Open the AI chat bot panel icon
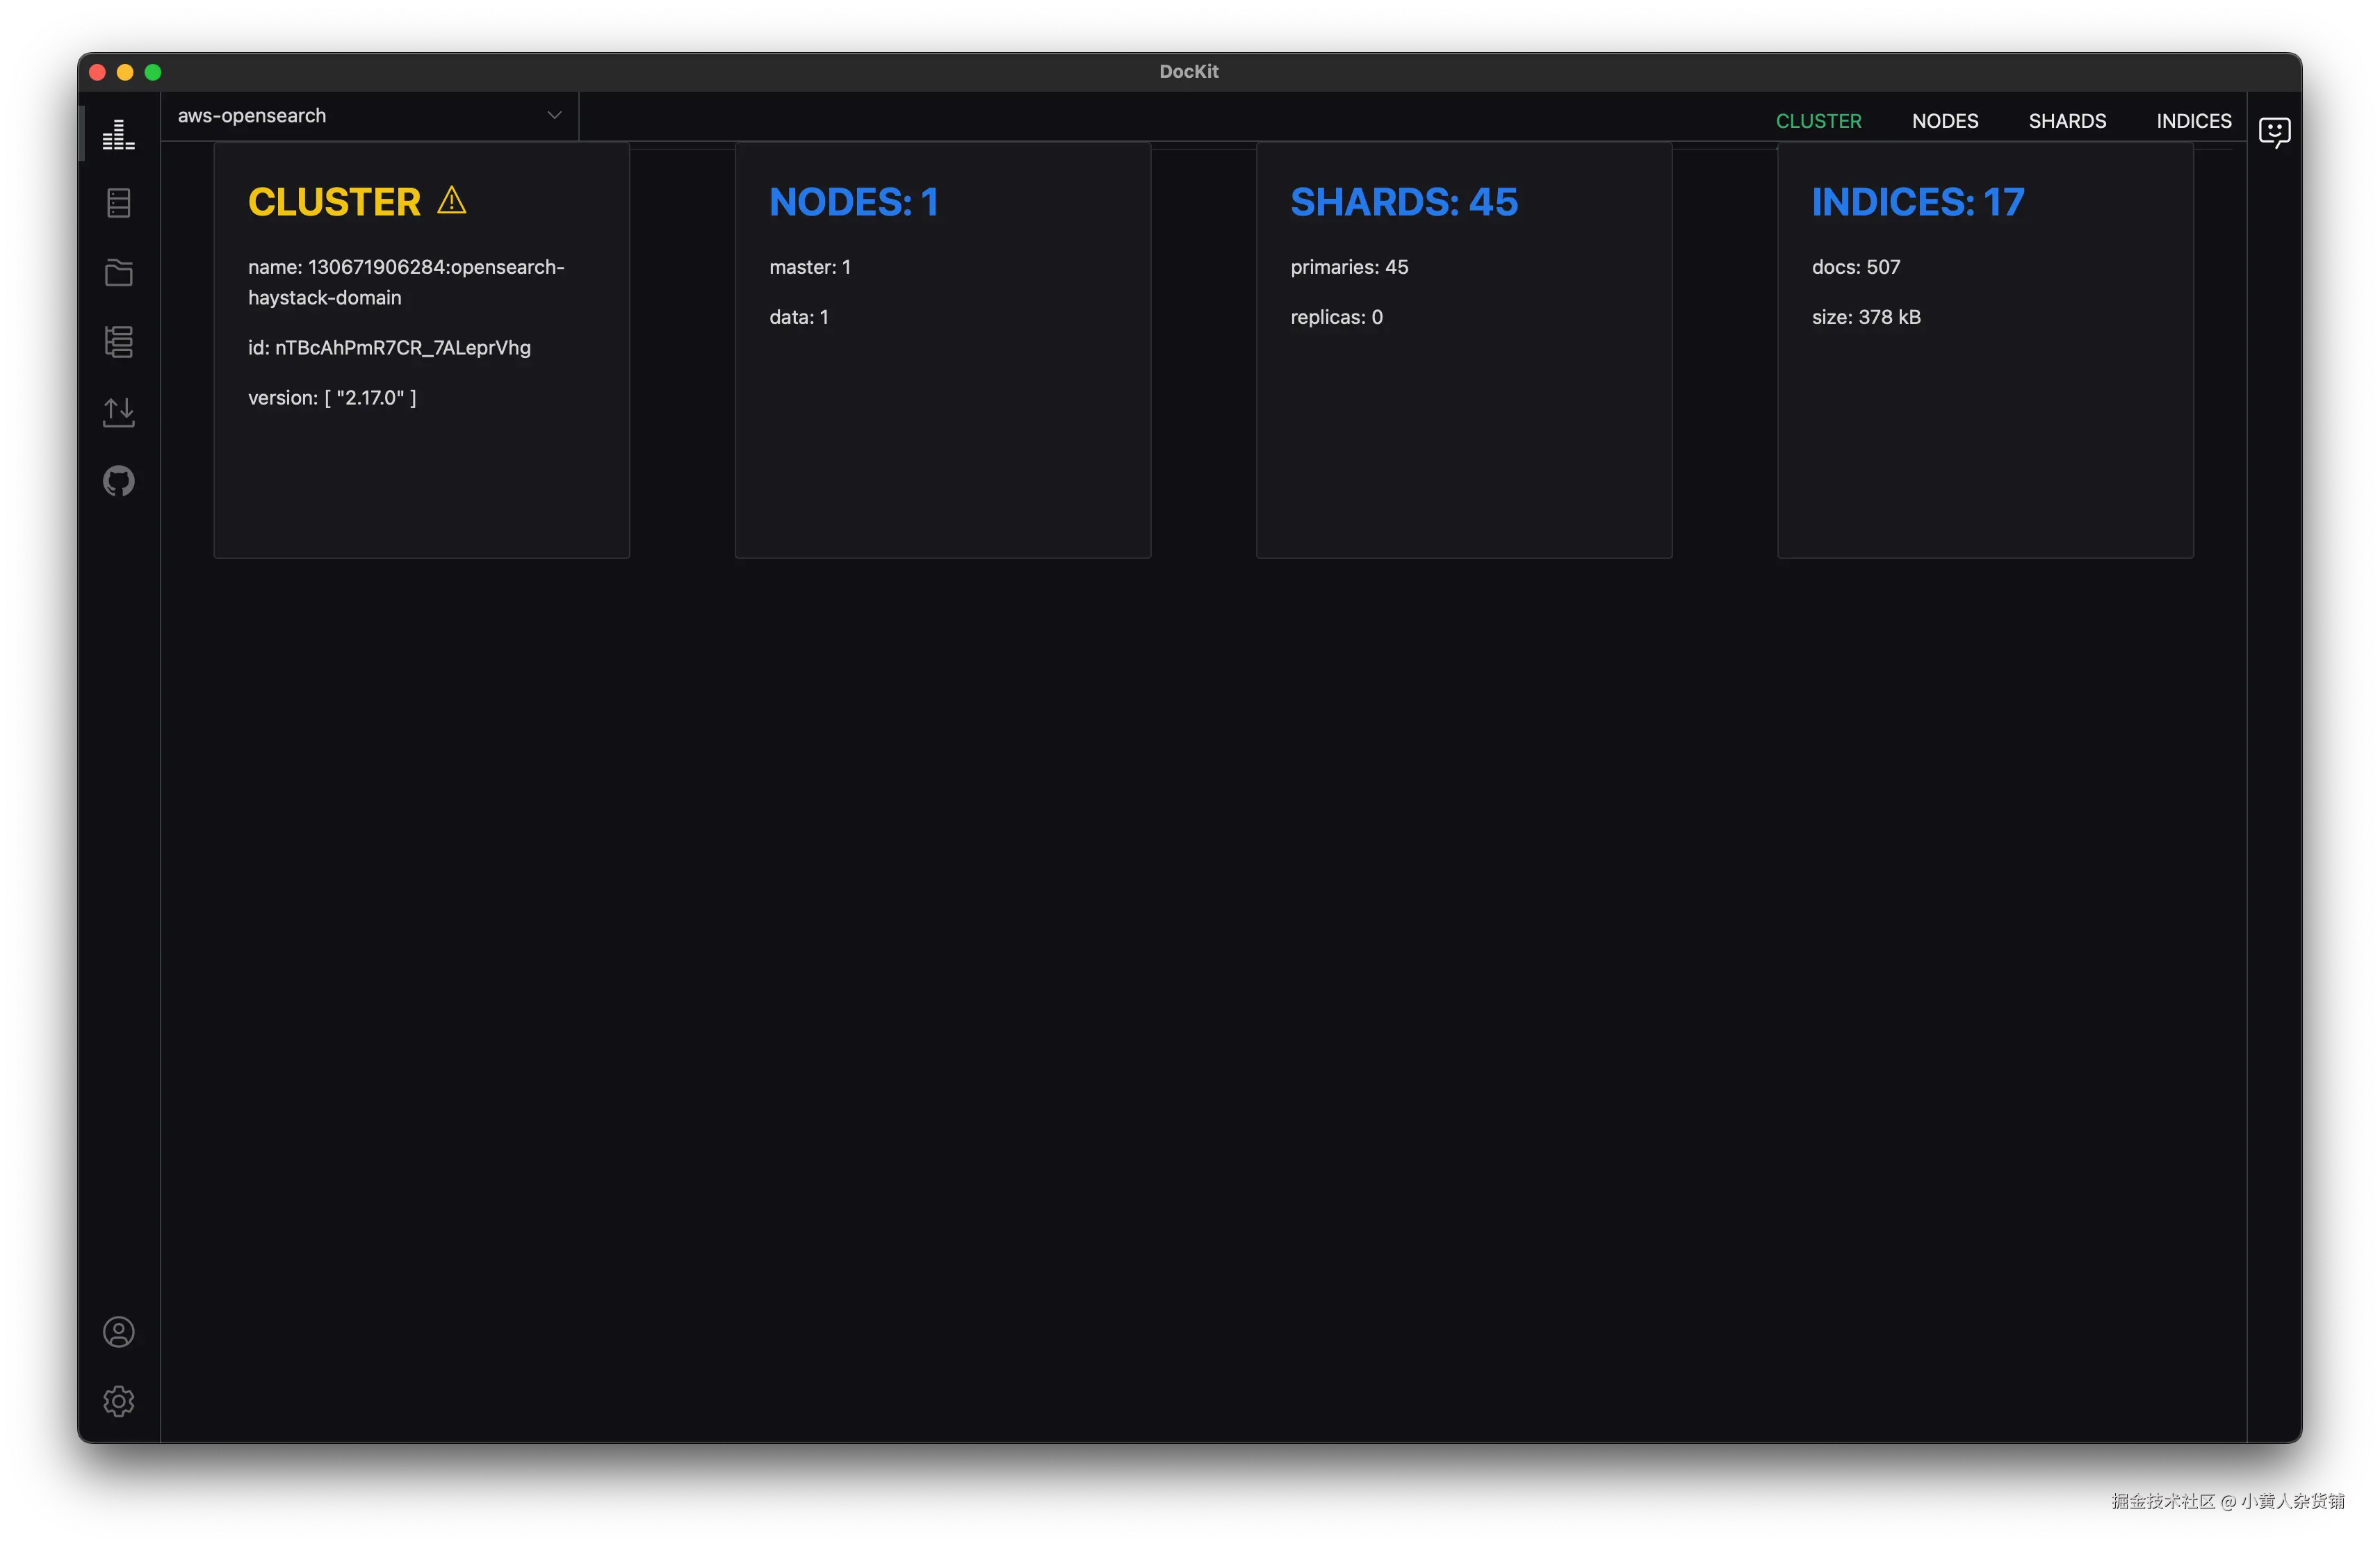The width and height of the screenshot is (2380, 1546). 2273,132
